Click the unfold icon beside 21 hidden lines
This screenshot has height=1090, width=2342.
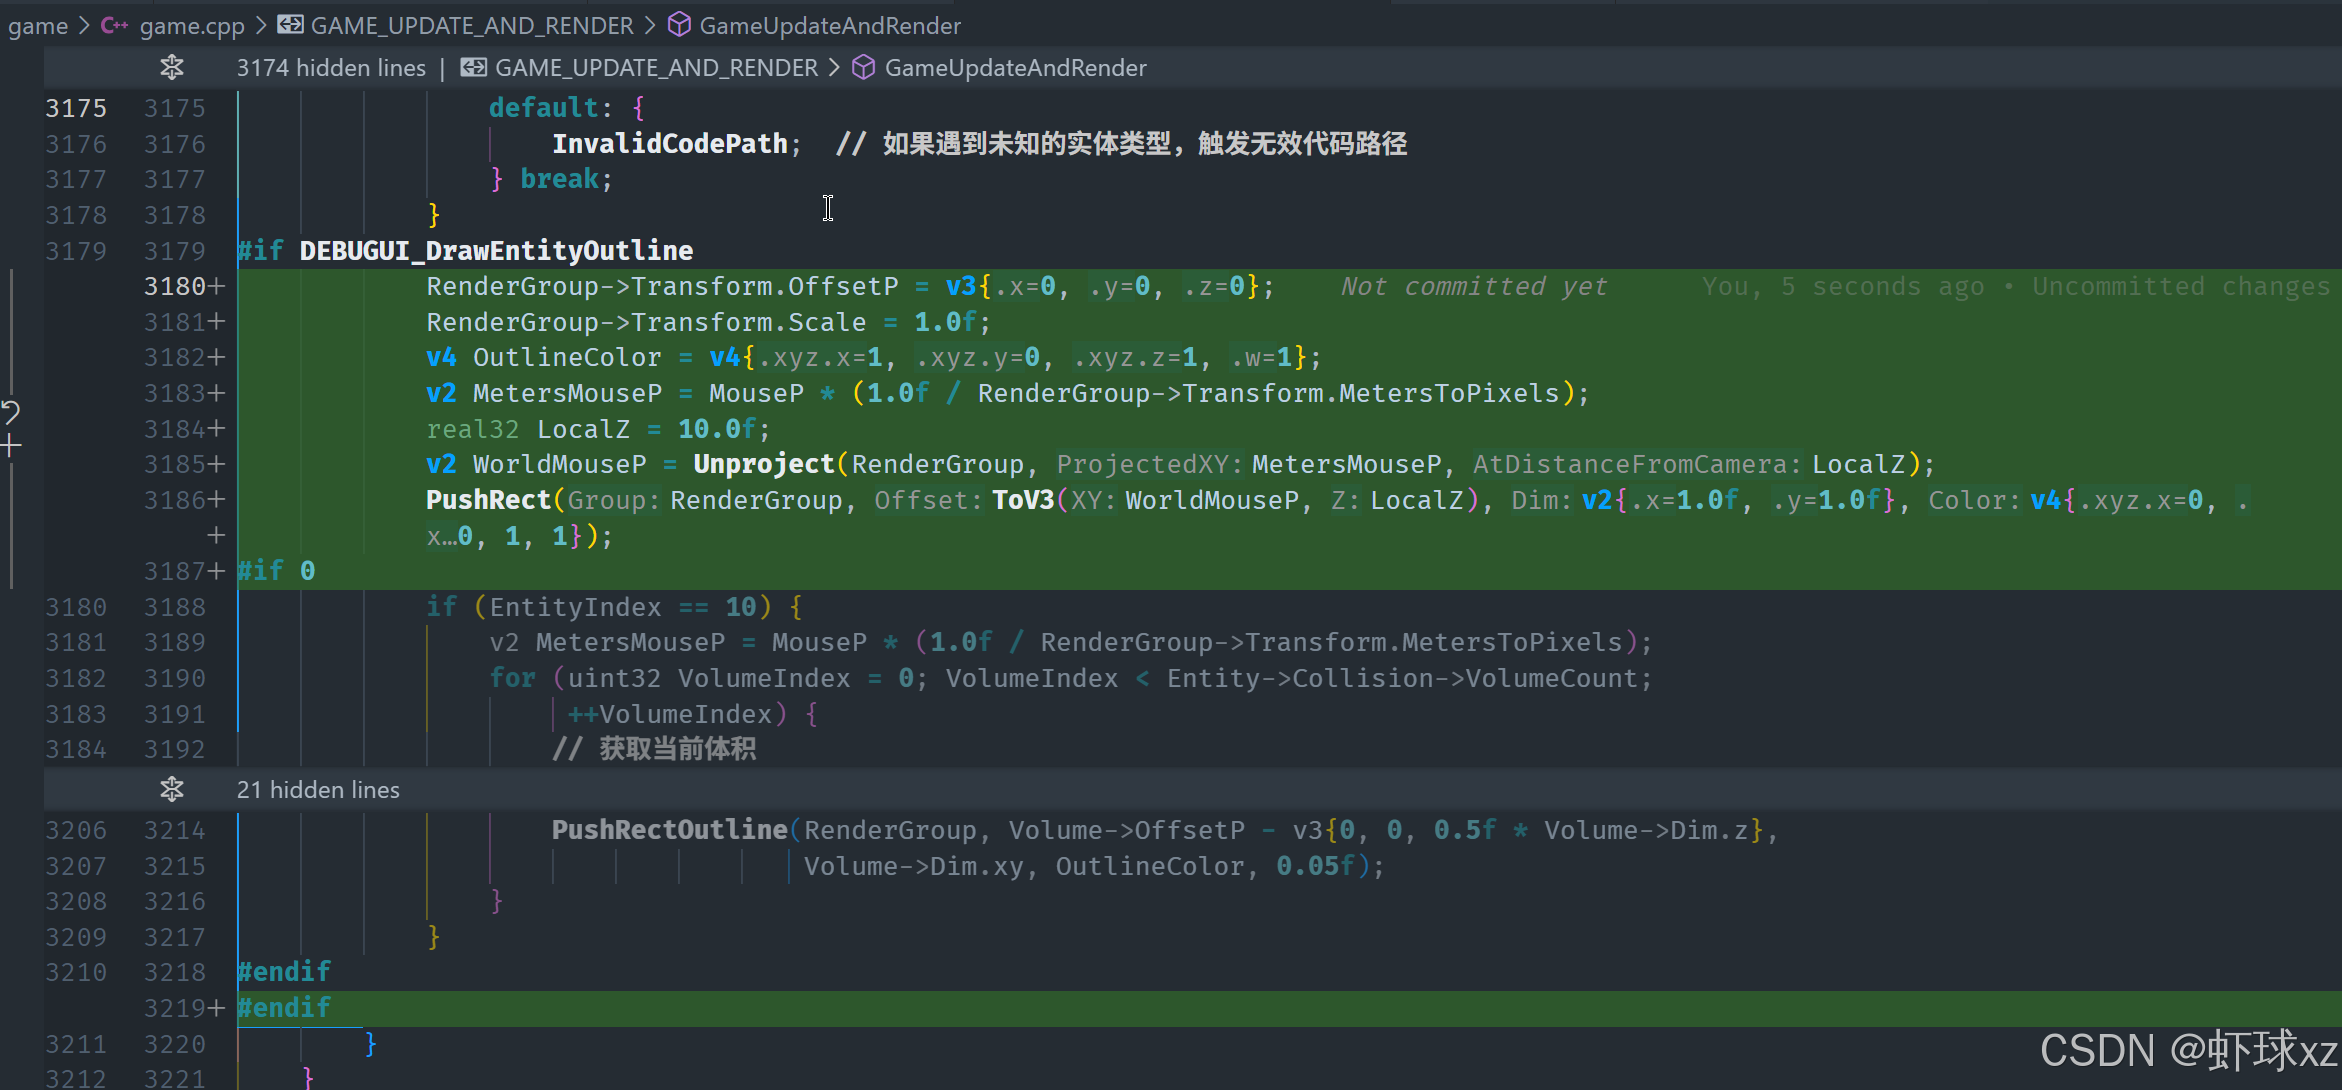[x=172, y=789]
